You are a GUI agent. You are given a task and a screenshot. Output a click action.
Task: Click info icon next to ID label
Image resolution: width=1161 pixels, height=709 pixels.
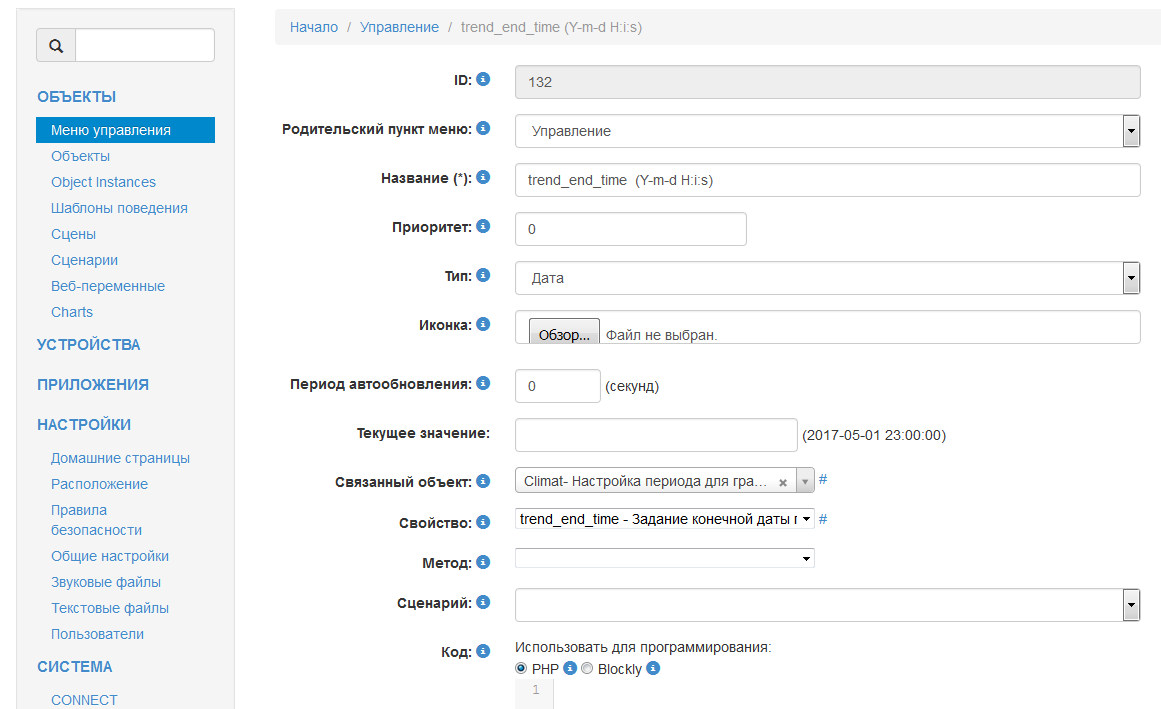click(483, 79)
